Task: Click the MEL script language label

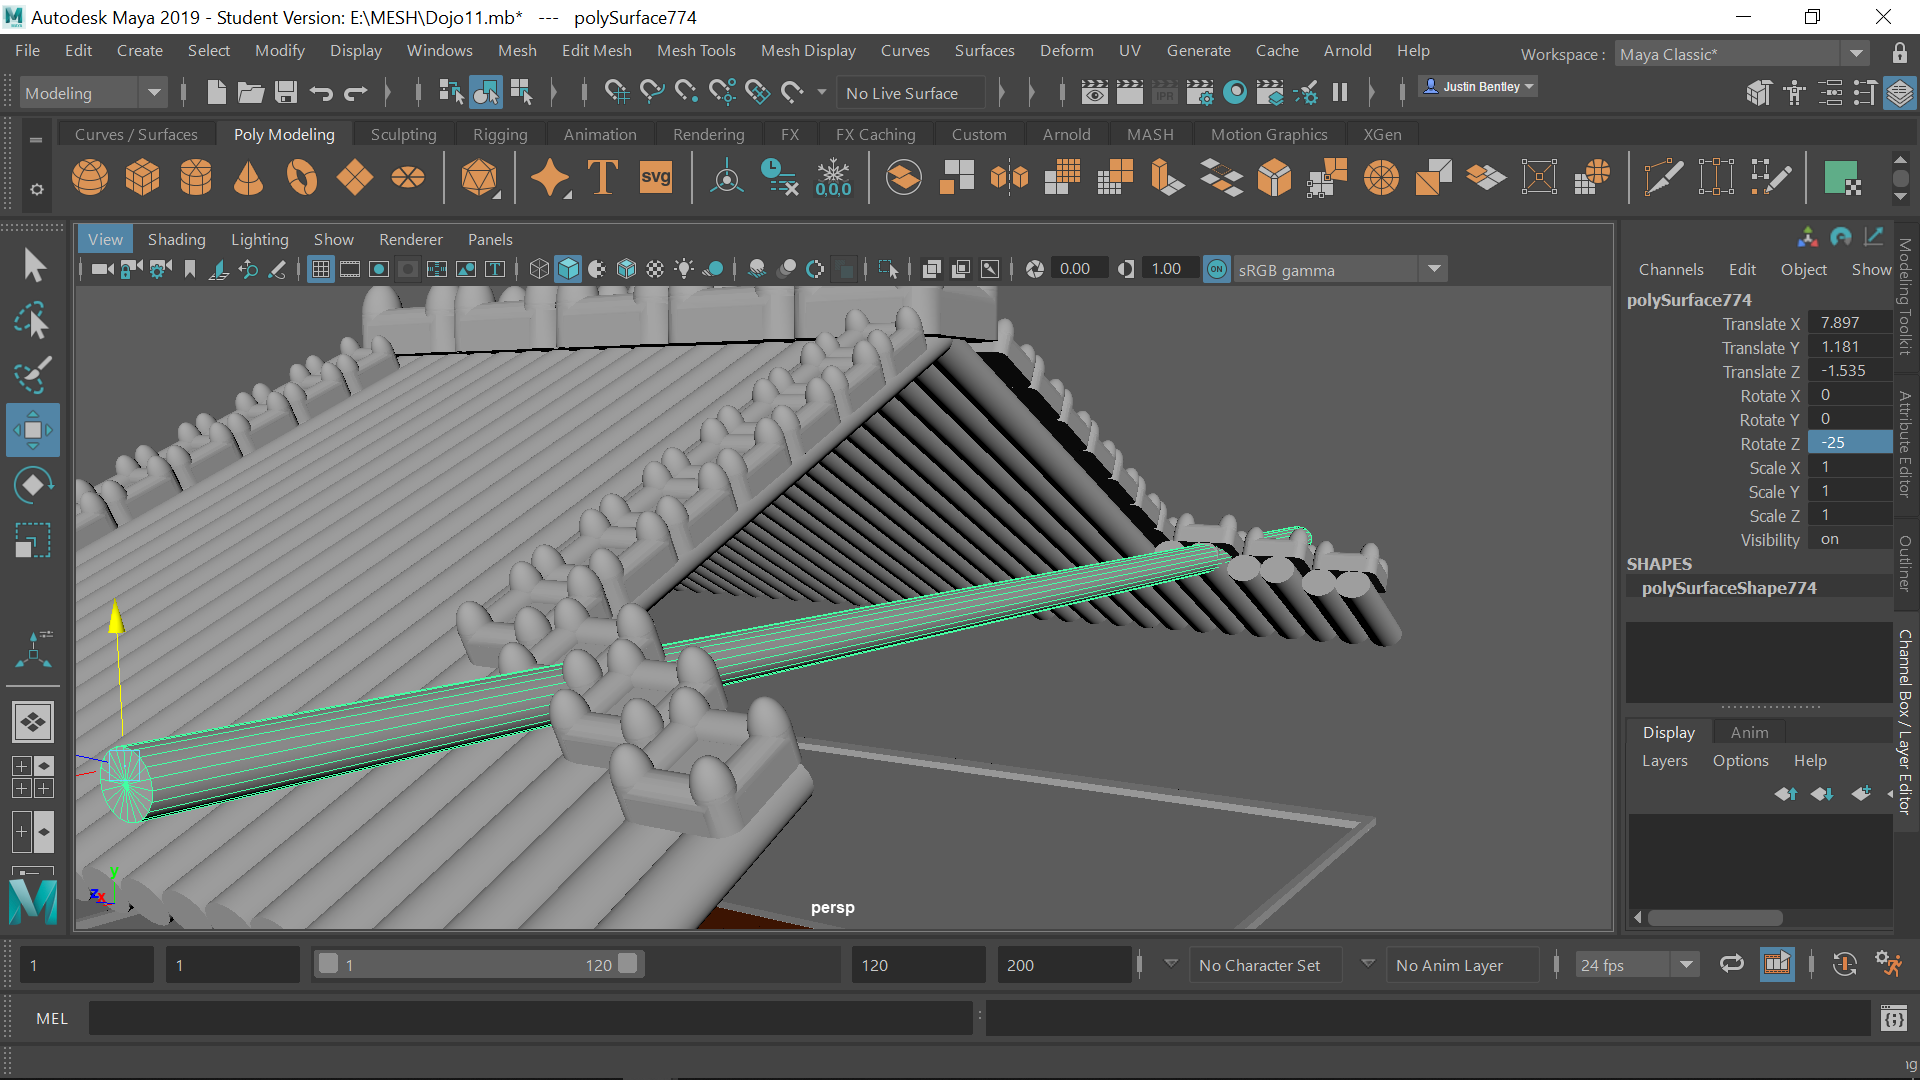Action: click(x=52, y=1018)
